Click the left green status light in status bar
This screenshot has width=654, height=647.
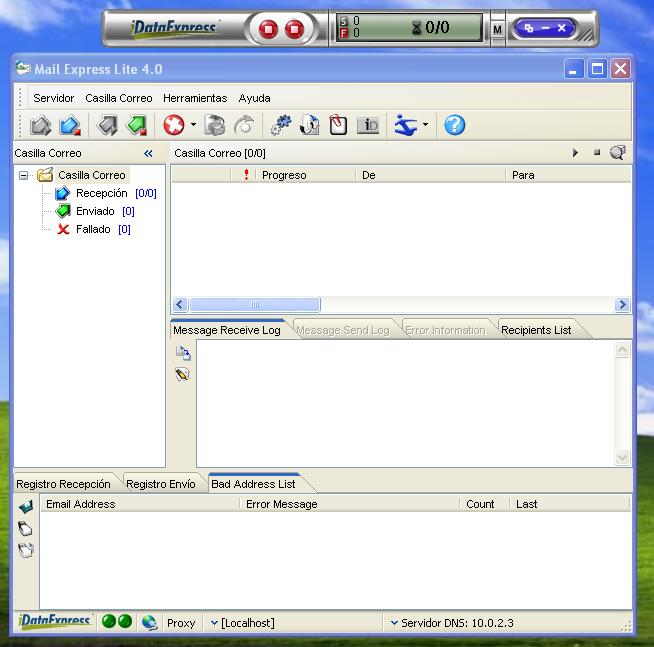click(x=109, y=621)
